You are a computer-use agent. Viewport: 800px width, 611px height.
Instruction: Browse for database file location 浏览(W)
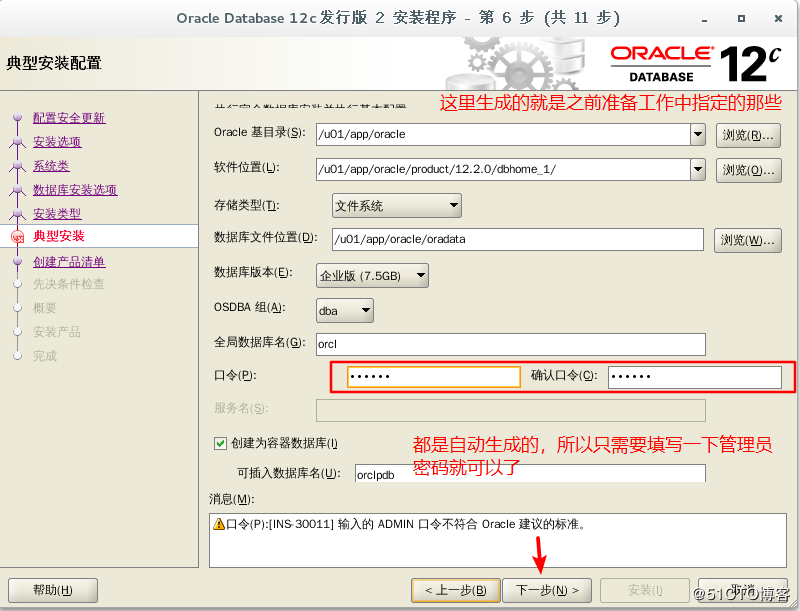(747, 240)
